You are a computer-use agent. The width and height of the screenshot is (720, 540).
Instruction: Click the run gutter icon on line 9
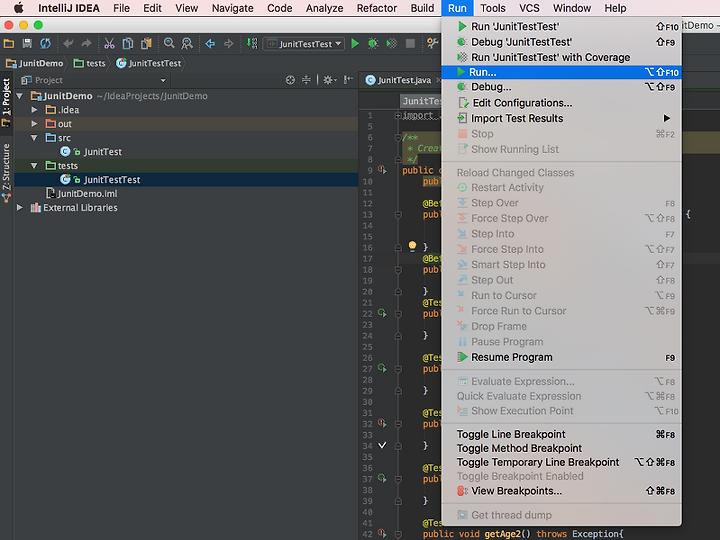(382, 170)
